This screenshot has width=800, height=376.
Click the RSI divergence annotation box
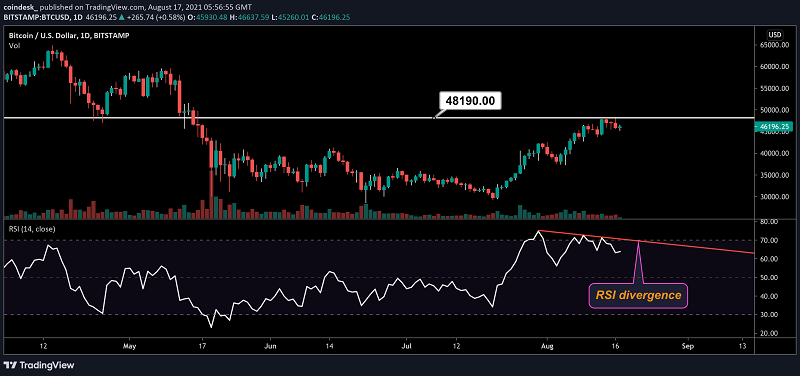click(639, 295)
